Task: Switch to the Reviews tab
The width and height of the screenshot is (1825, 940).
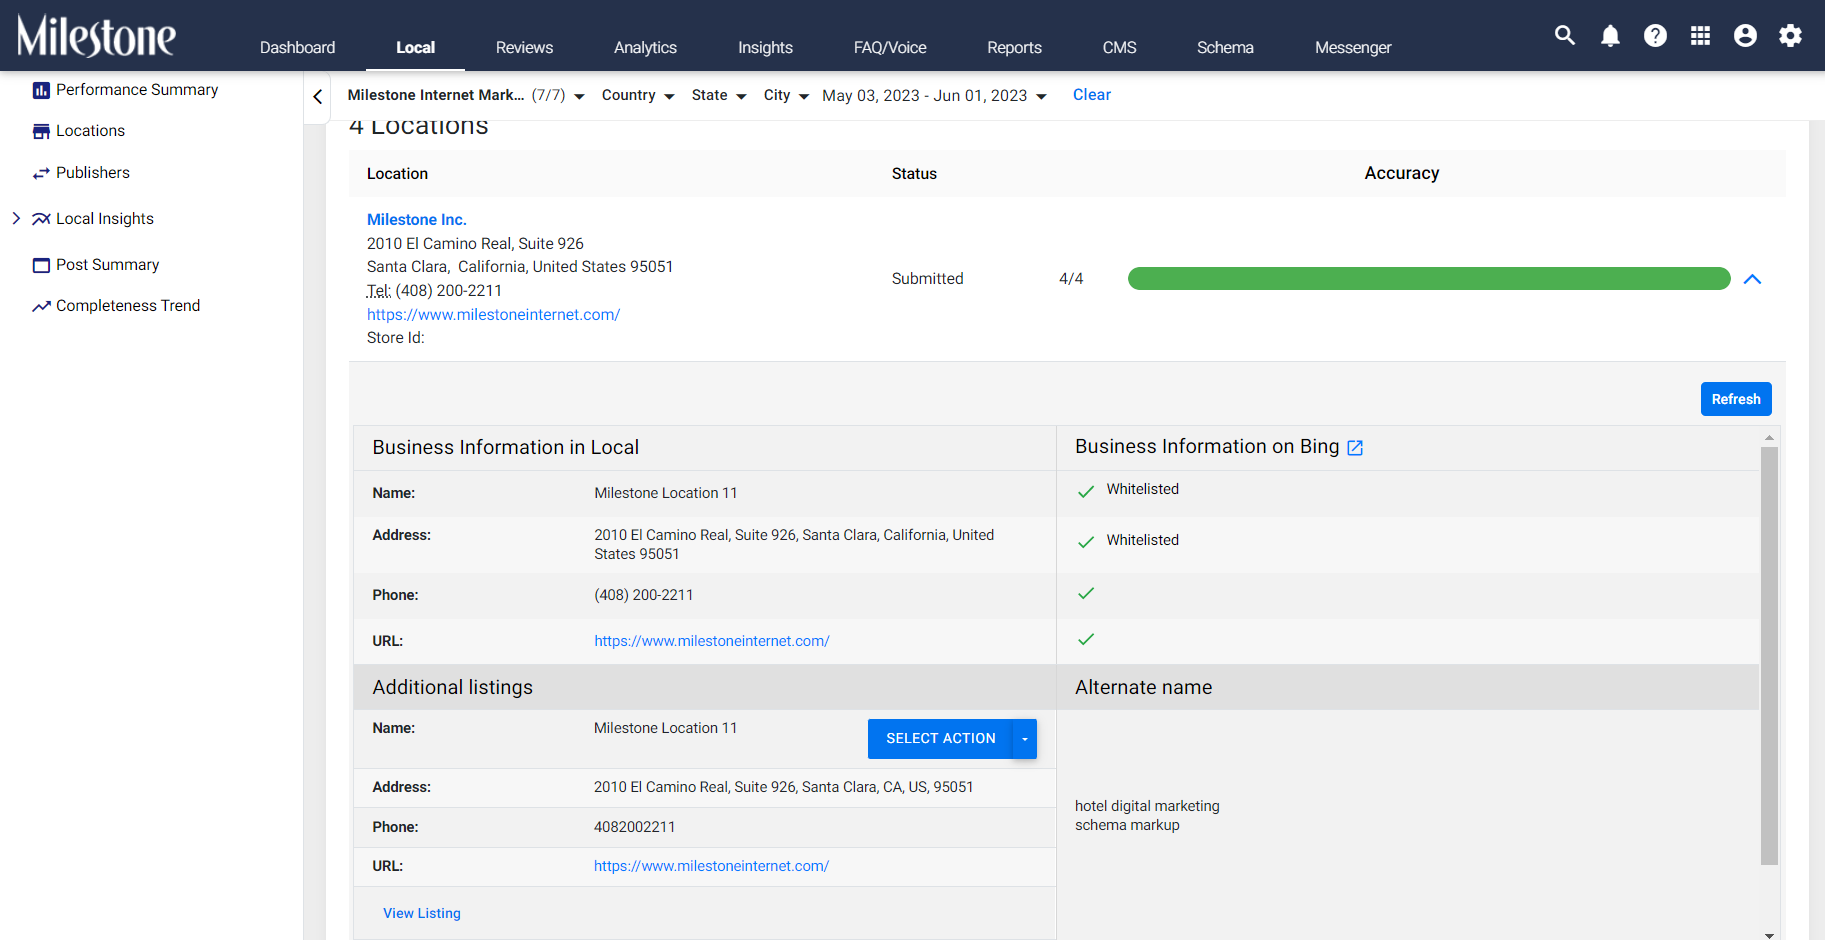Action: 524,47
